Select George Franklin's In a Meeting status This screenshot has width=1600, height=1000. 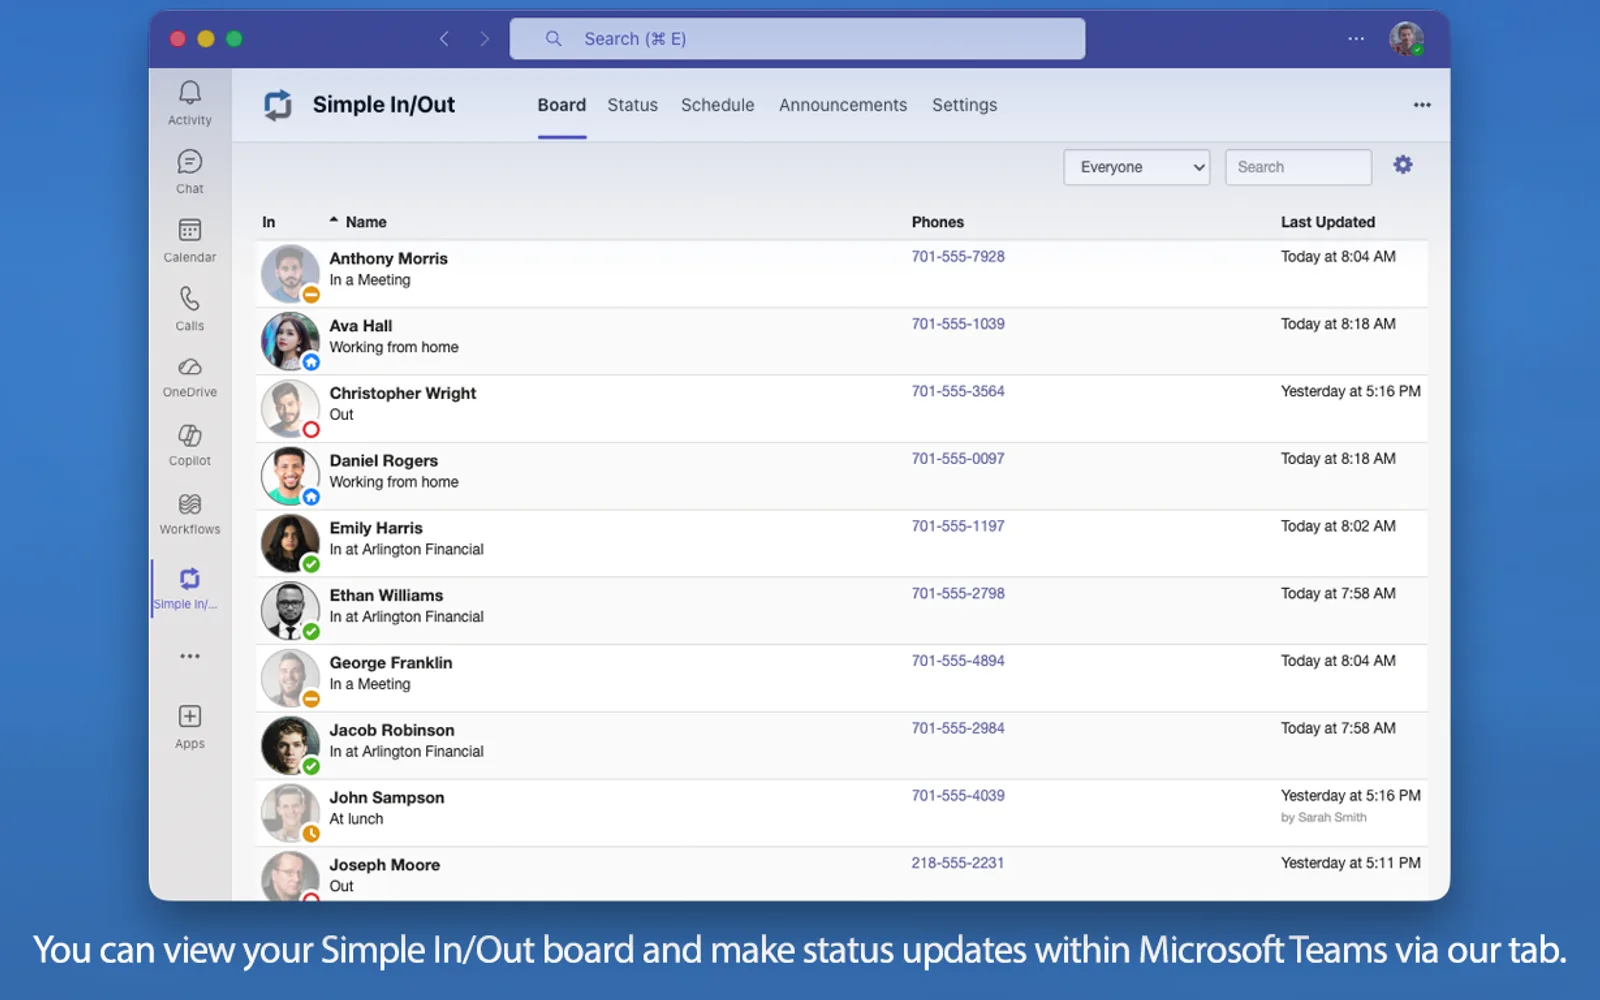(370, 684)
